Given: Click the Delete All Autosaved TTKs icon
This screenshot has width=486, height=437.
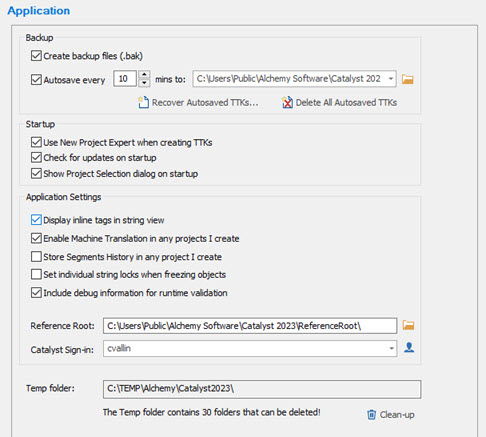Looking at the screenshot, I should (x=287, y=102).
